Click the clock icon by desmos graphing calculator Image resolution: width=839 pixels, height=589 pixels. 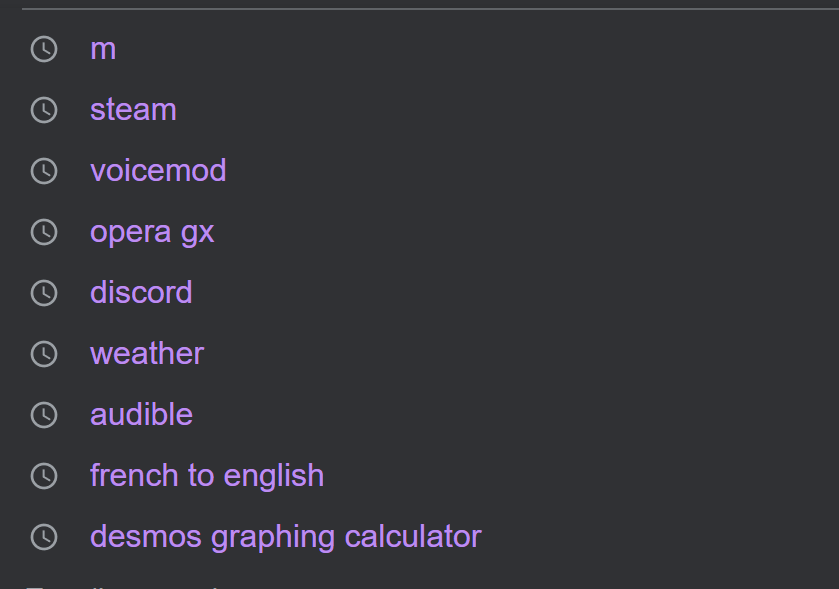pyautogui.click(x=44, y=537)
